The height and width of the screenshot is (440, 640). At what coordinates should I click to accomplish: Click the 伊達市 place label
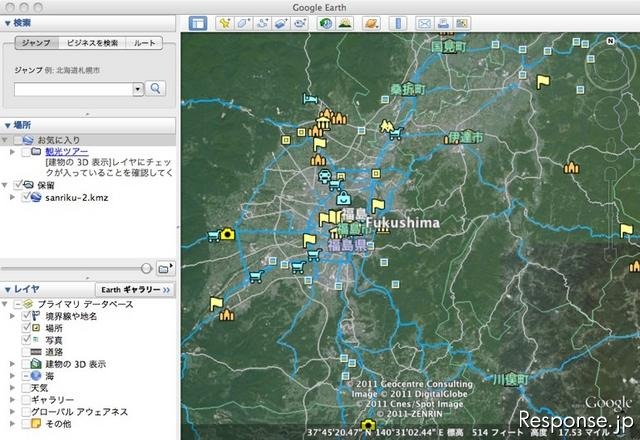click(465, 138)
